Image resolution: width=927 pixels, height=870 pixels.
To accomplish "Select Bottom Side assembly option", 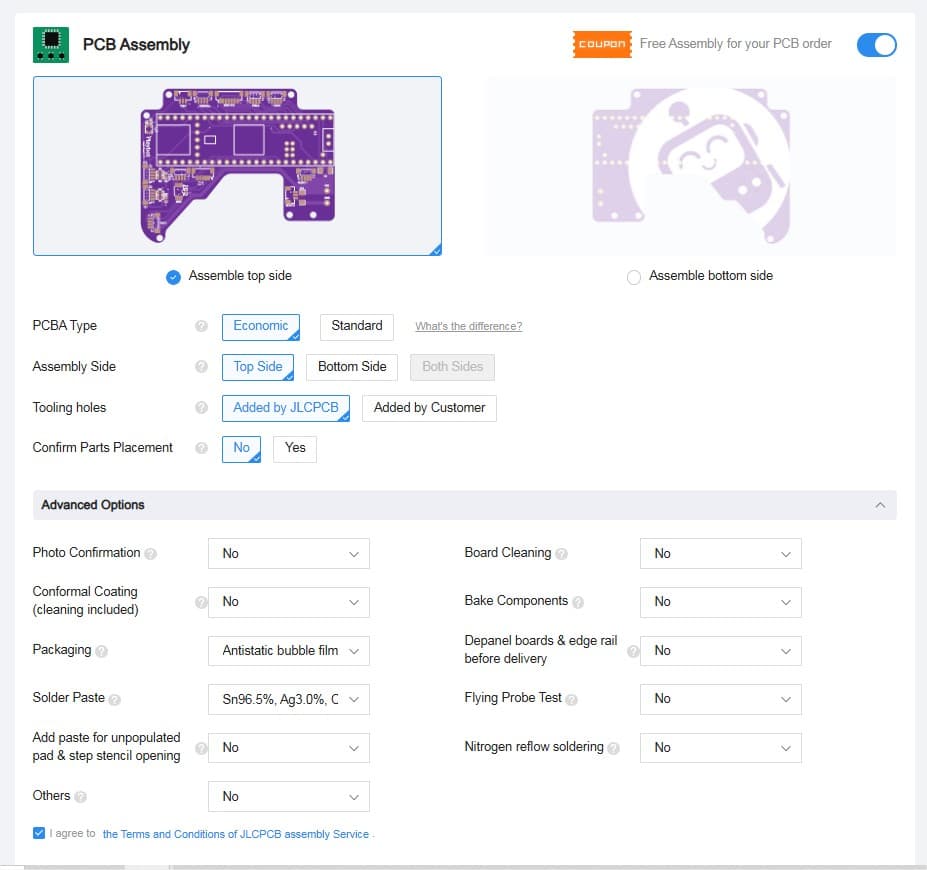I will click(x=352, y=368).
